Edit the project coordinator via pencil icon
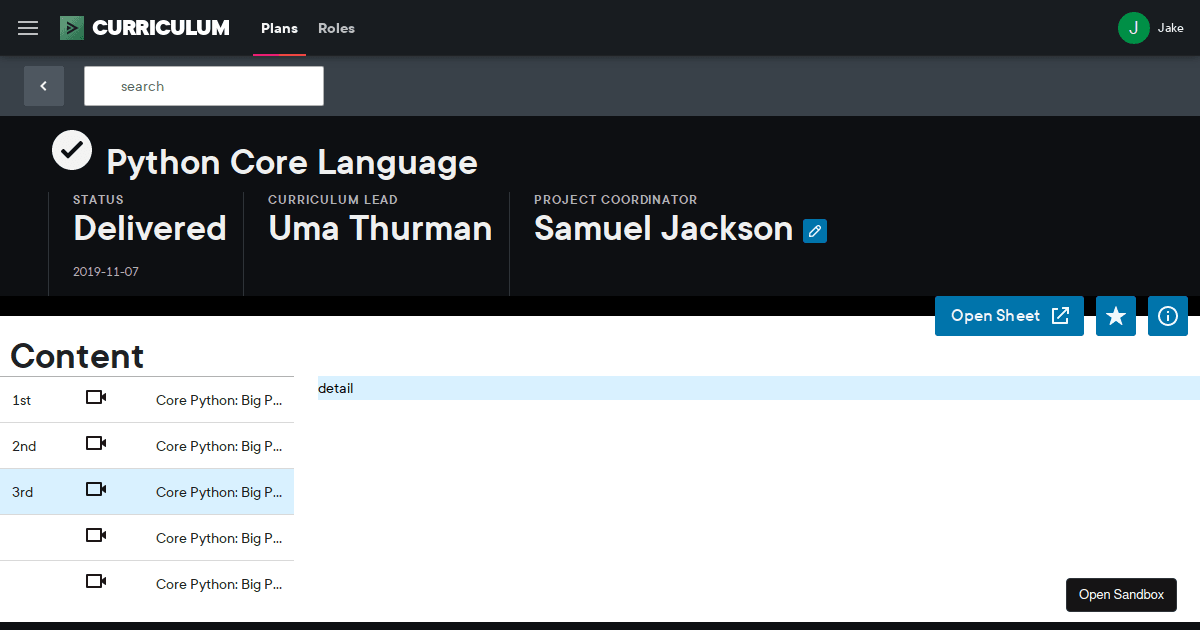The image size is (1200, 630). [815, 231]
